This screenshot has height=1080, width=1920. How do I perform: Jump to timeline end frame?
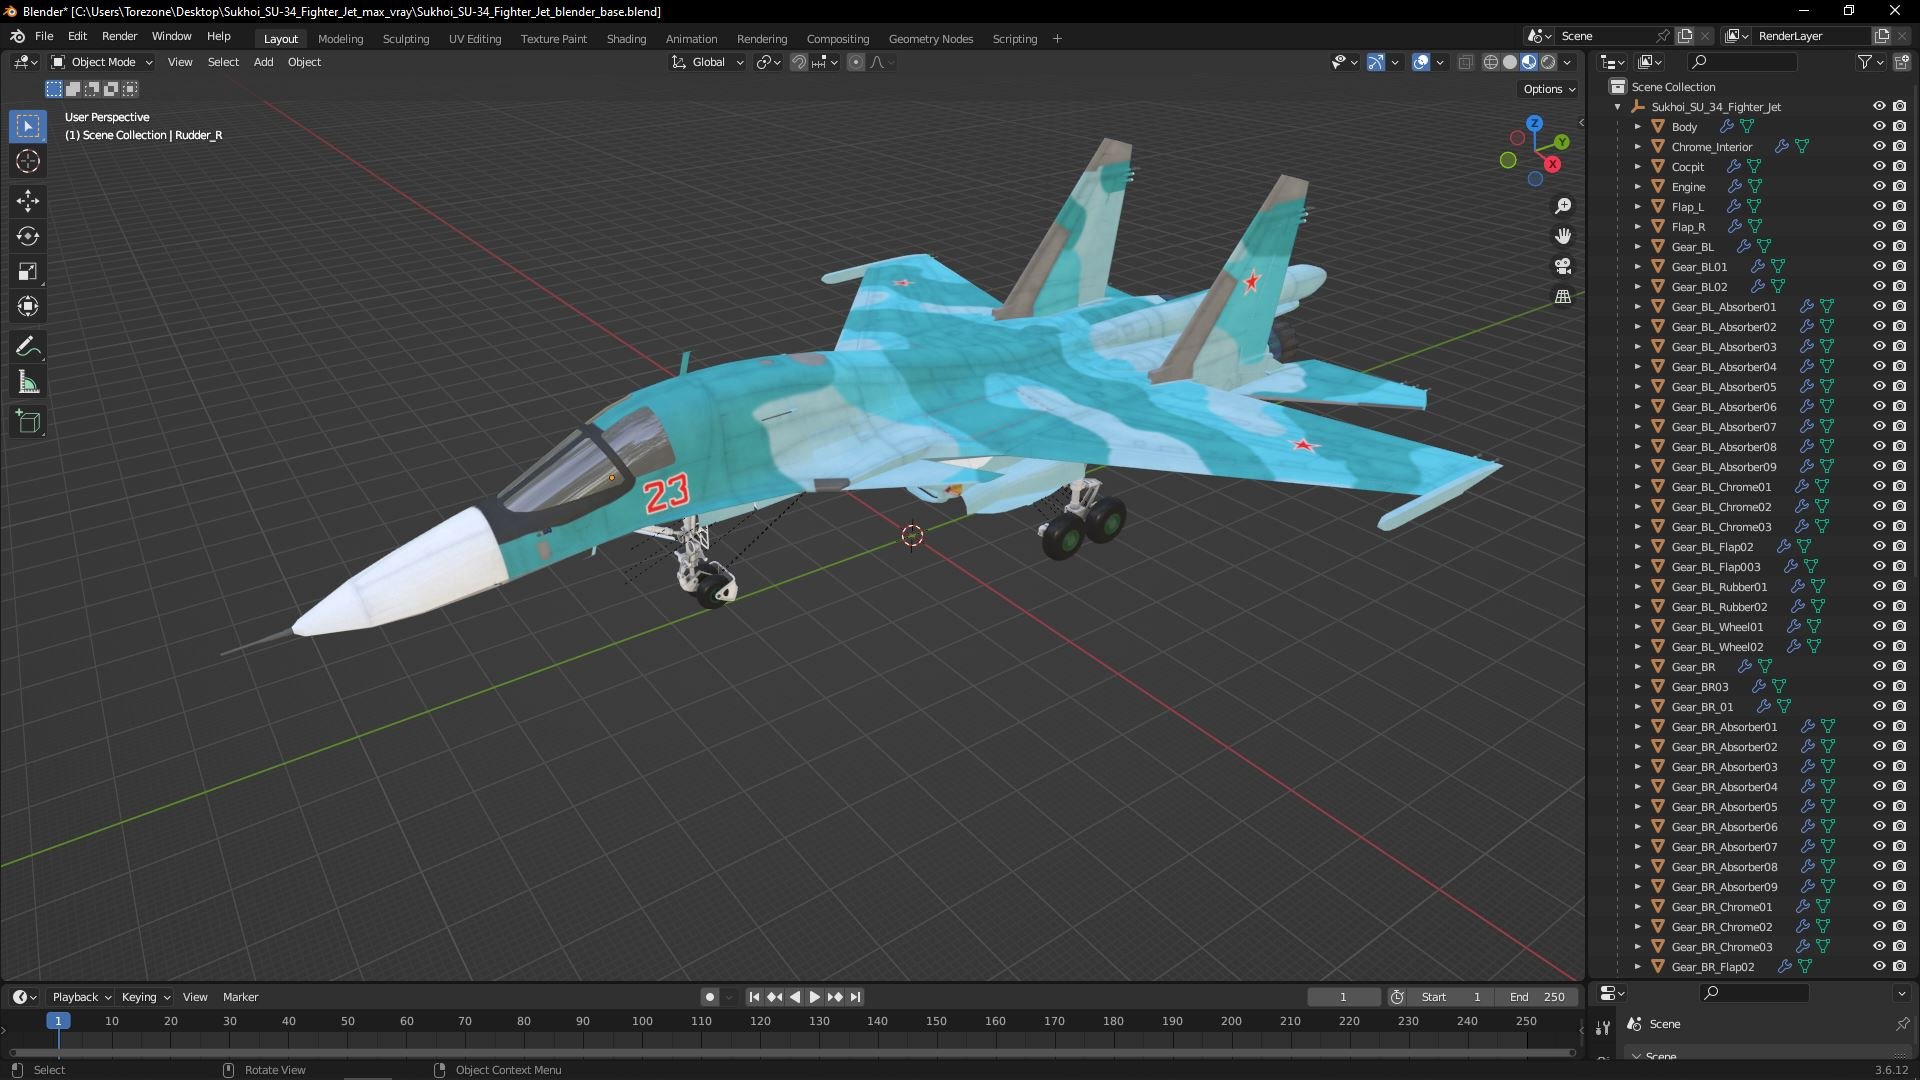tap(856, 997)
